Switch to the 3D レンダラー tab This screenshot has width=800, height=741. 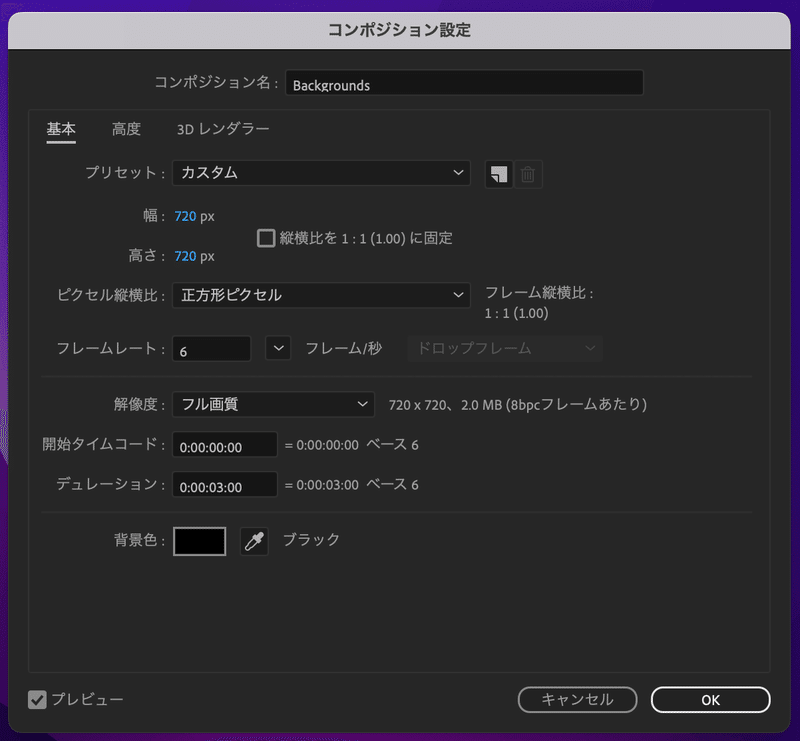(223, 129)
